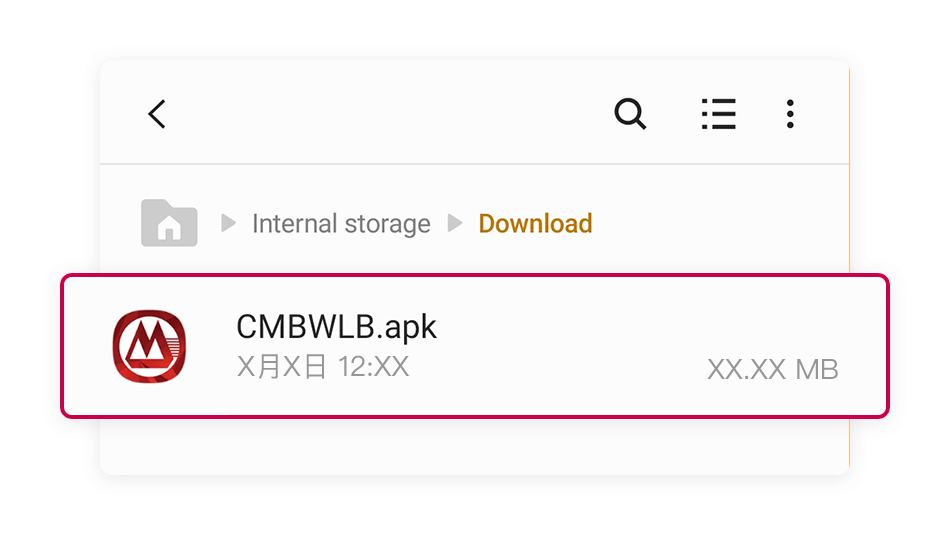Open the CMBWLB.apk file name
Image resolution: width=950 pixels, height=535 pixels.
coord(336,327)
